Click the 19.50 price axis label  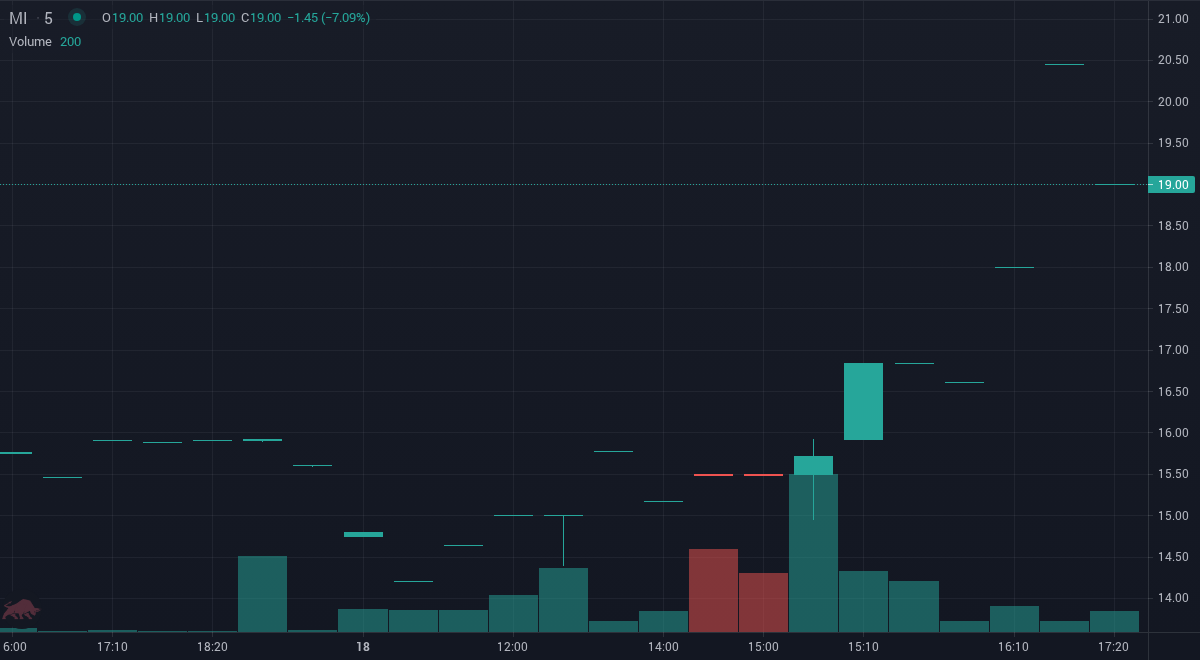(1172, 143)
